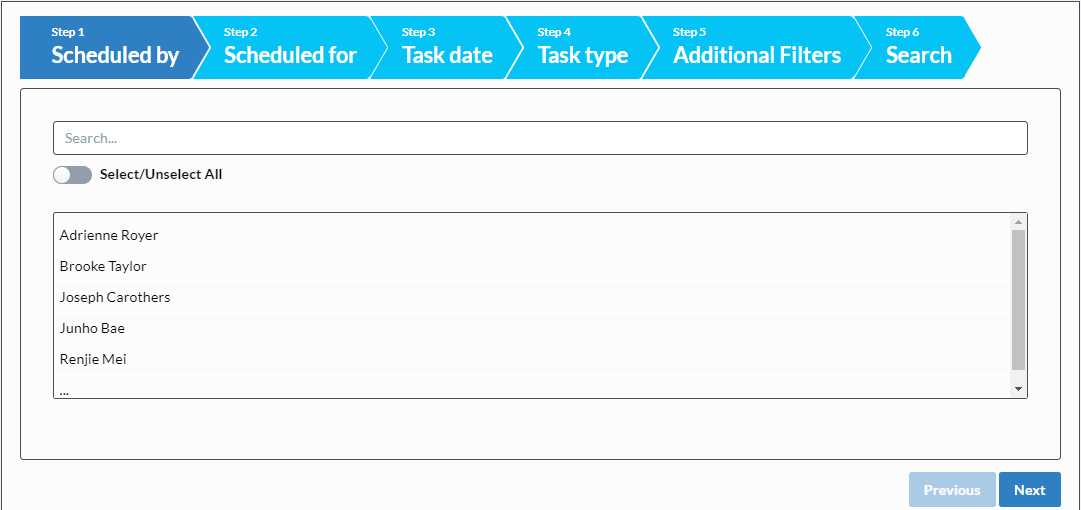Click the Previous button
This screenshot has width=1081, height=510.
coord(952,490)
